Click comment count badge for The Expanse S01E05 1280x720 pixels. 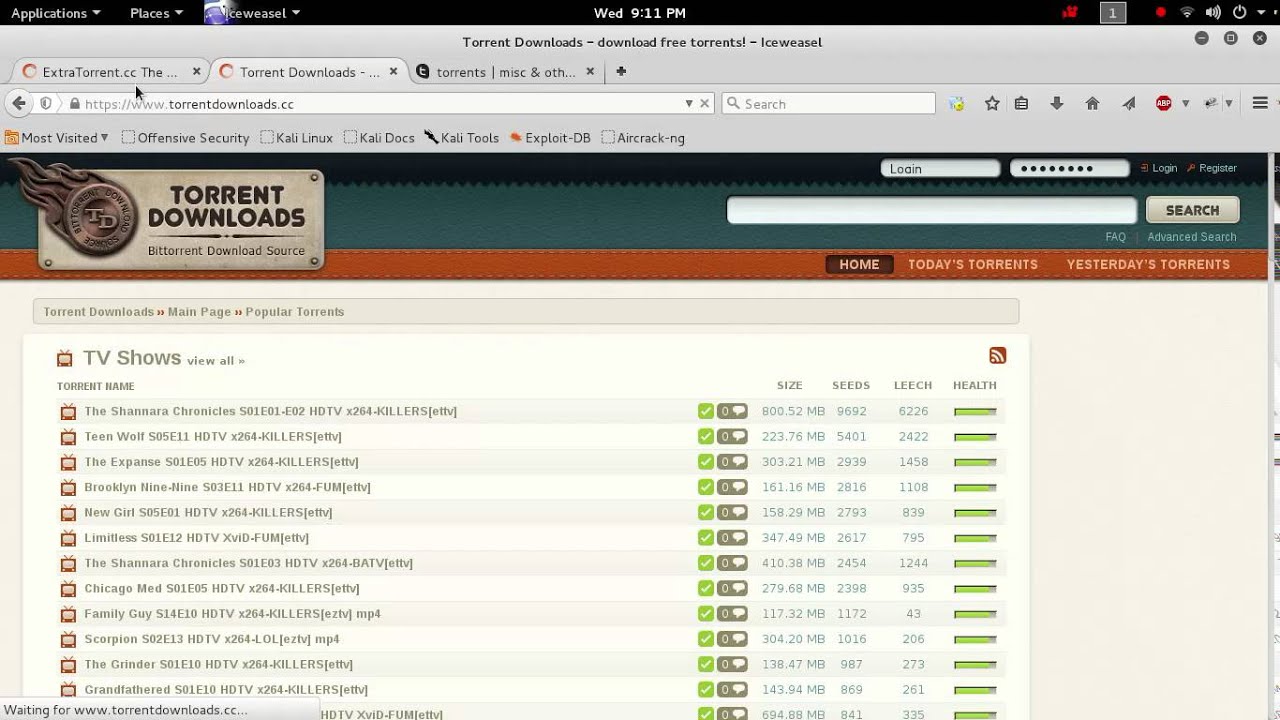[732, 462]
